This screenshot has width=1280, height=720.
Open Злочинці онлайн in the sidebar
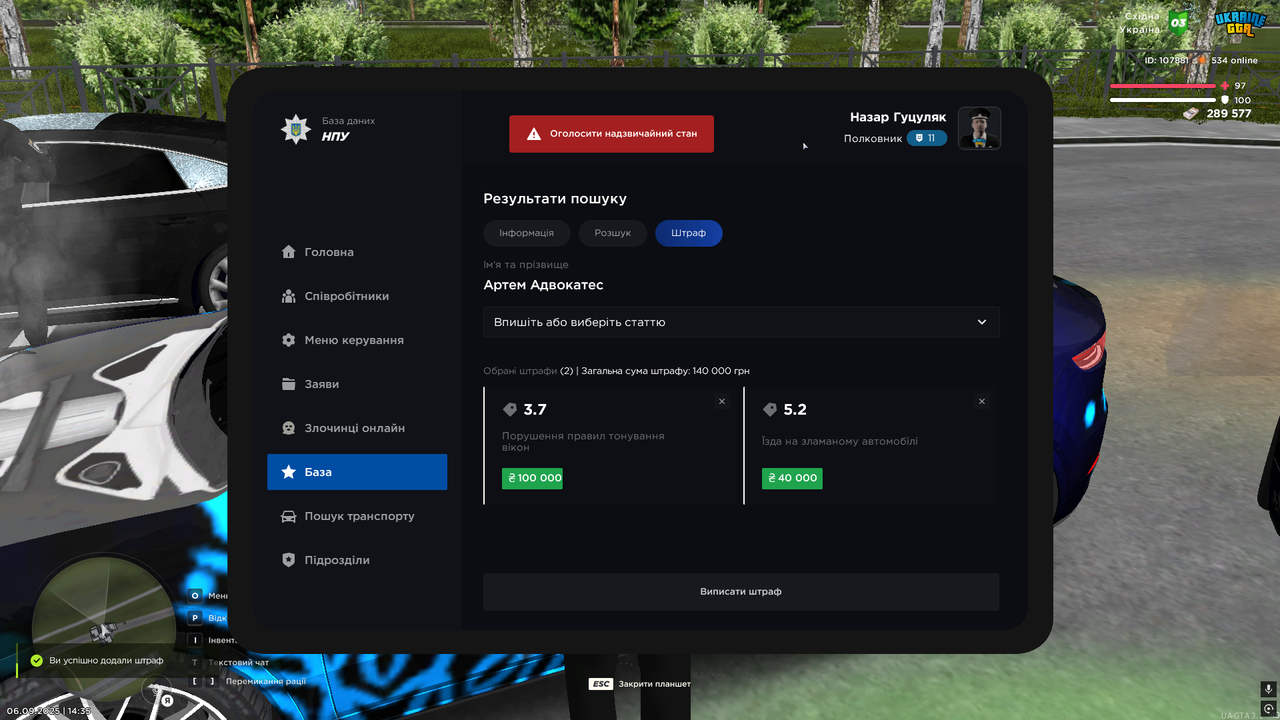coord(357,428)
